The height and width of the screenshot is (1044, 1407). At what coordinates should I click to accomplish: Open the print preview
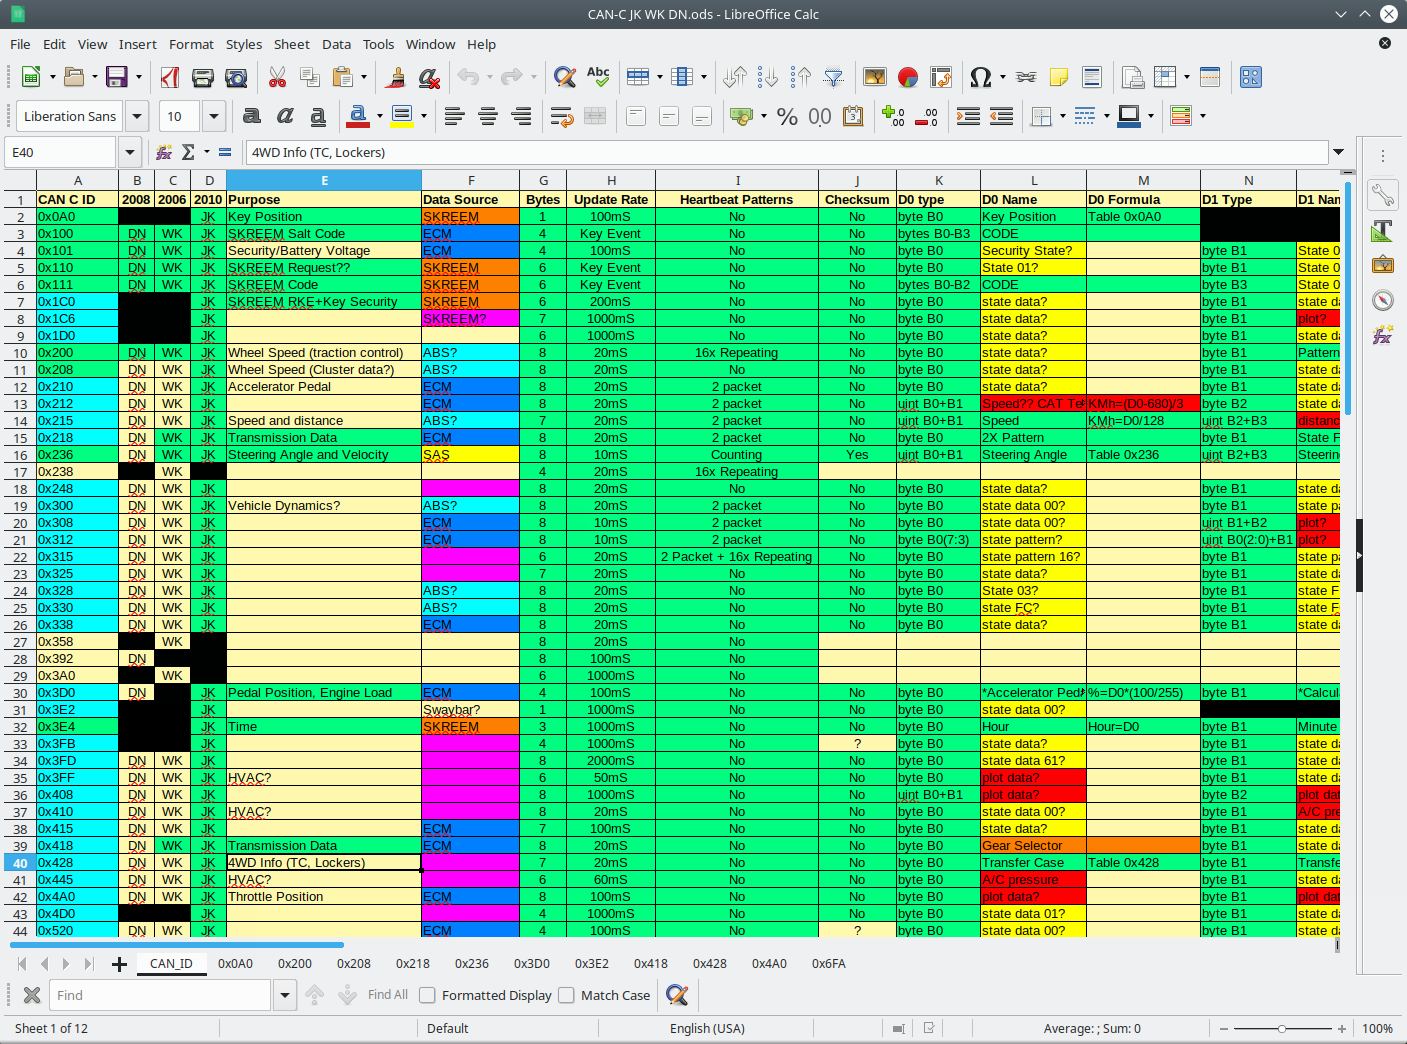tap(236, 77)
